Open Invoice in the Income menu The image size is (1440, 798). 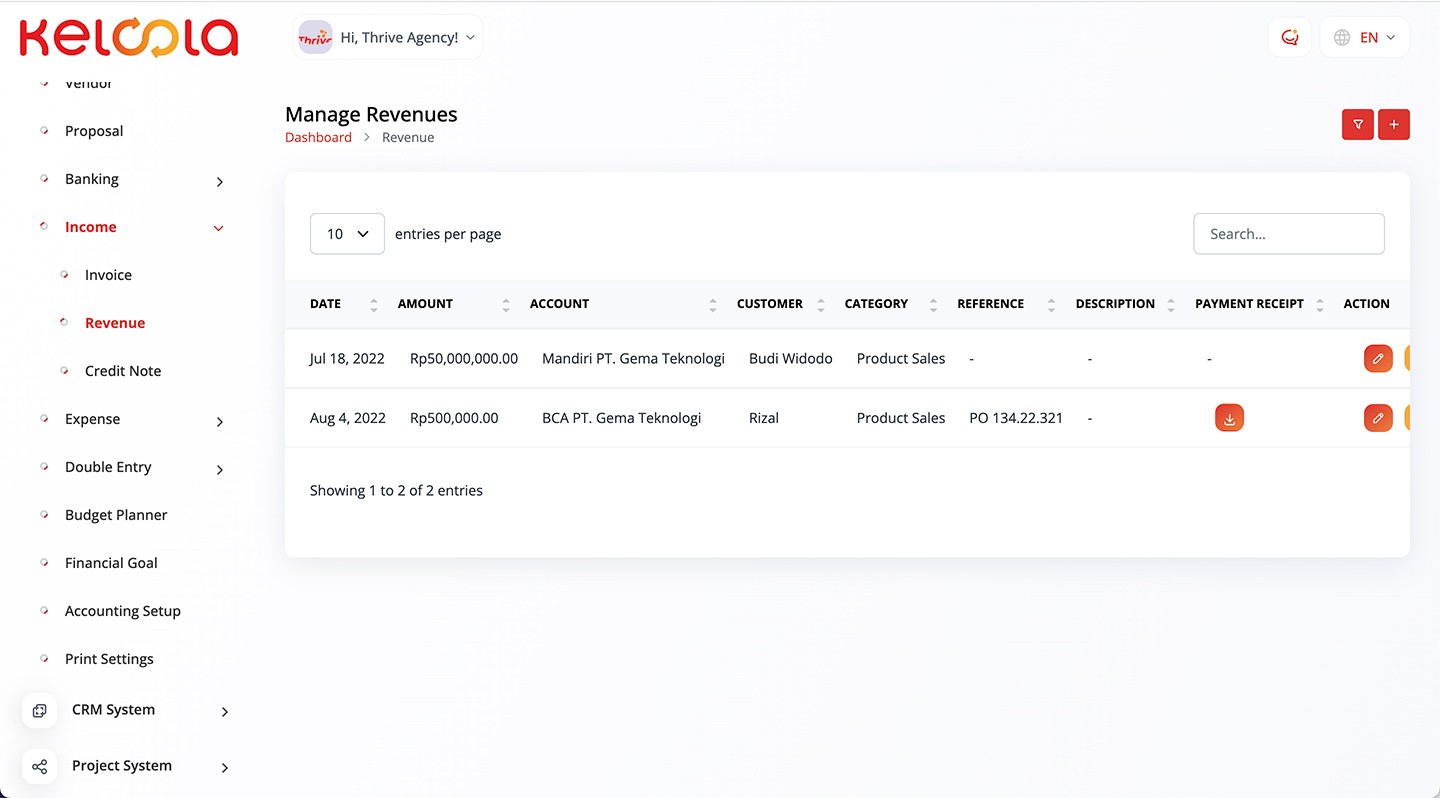(108, 275)
